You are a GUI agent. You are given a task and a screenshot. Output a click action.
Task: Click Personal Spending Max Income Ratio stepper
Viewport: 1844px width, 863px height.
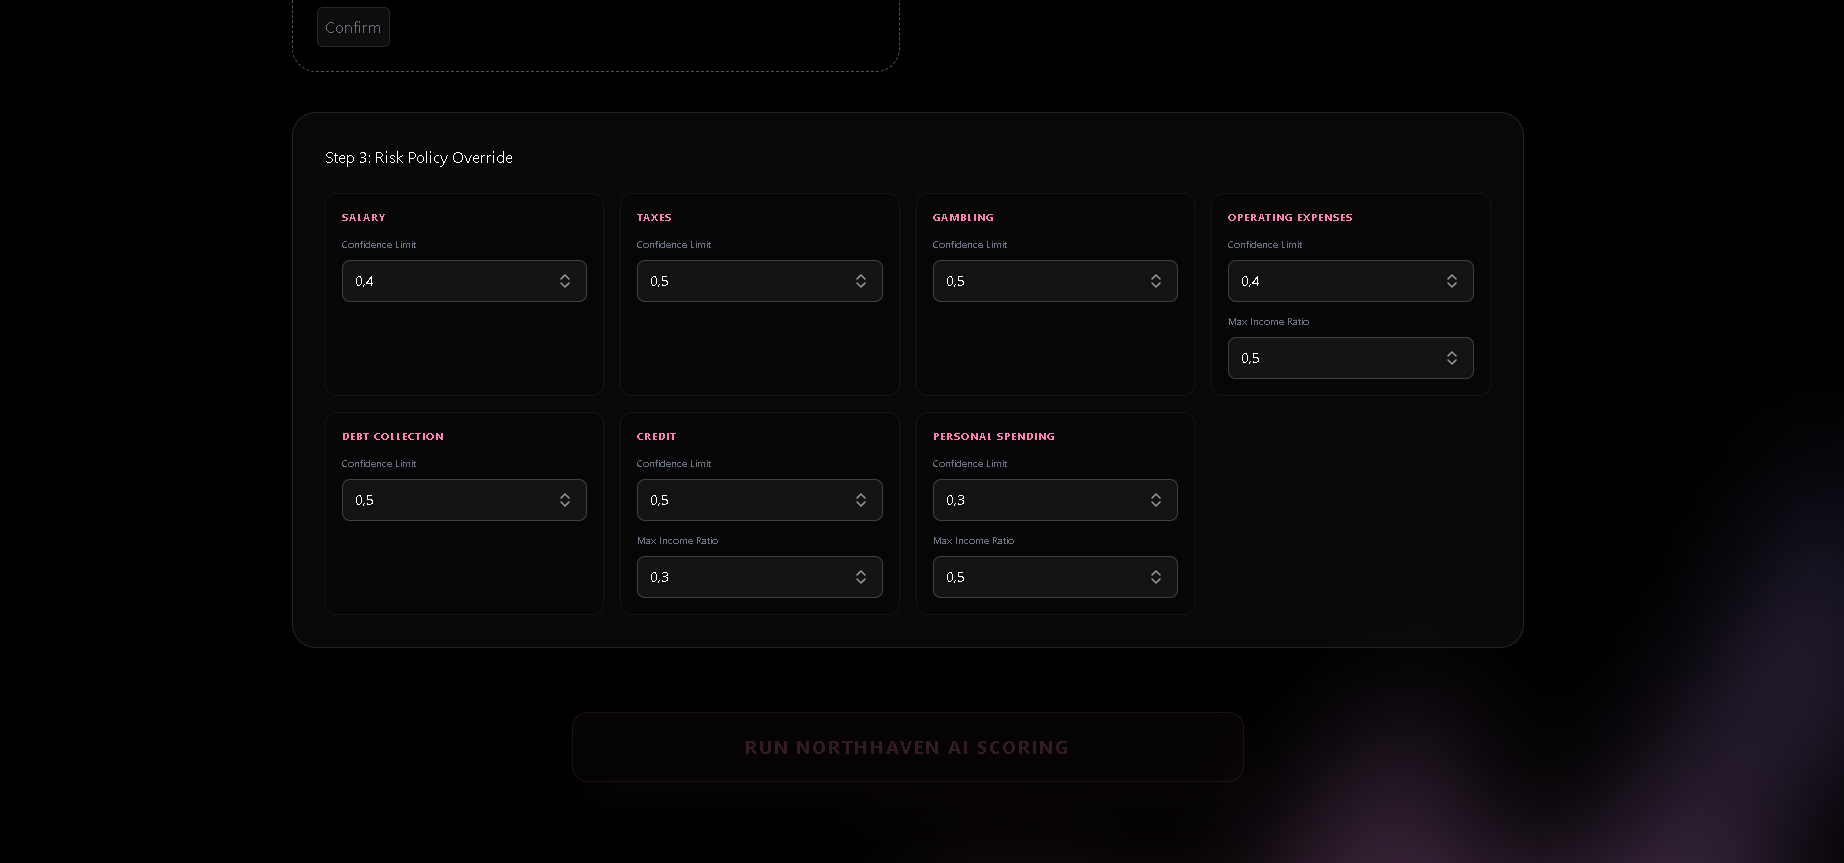1156,577
